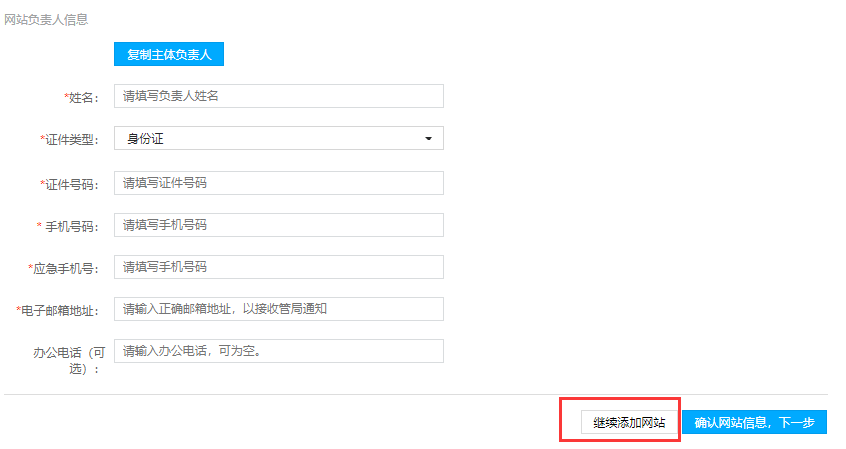
Task: Select the 手机号码 input field
Action: coord(278,225)
